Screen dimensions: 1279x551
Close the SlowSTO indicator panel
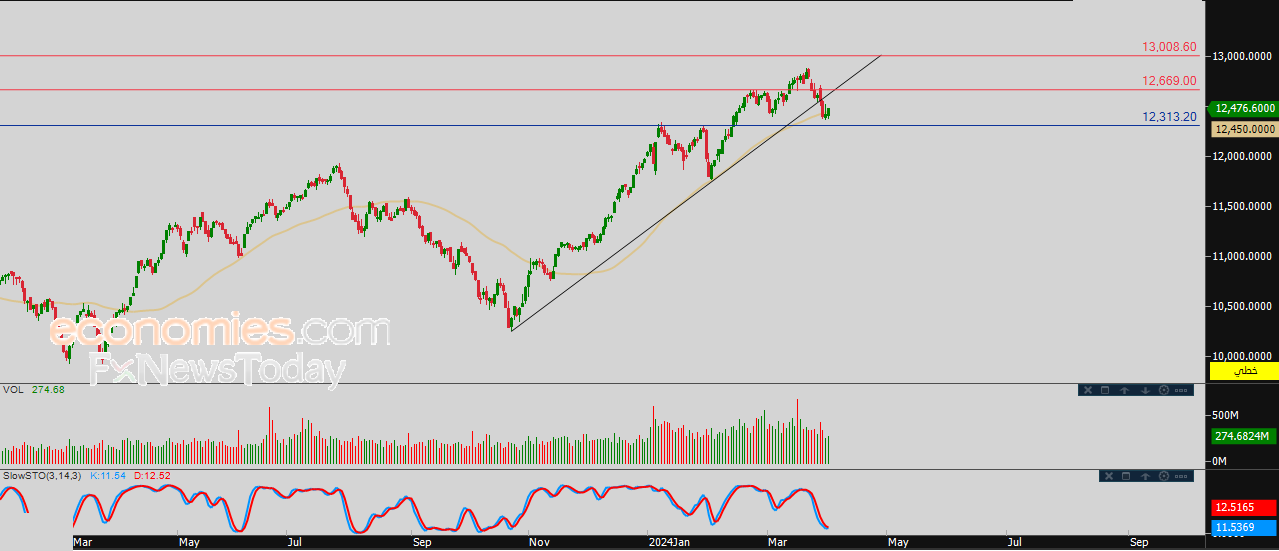(x=1109, y=476)
